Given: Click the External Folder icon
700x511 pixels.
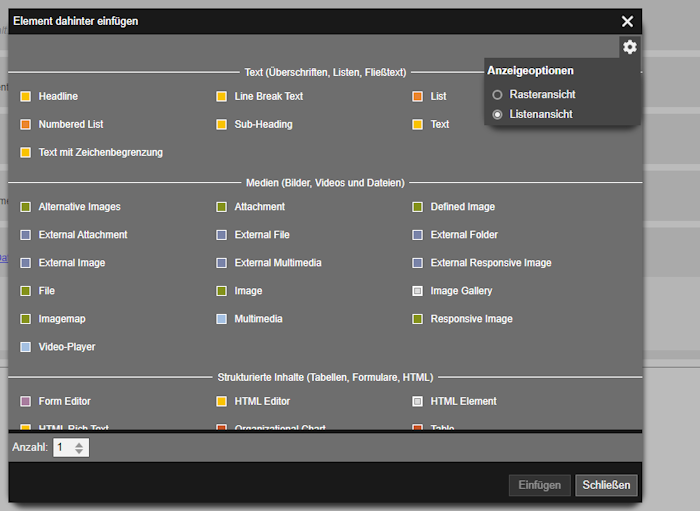Looking at the screenshot, I should pyautogui.click(x=417, y=235).
